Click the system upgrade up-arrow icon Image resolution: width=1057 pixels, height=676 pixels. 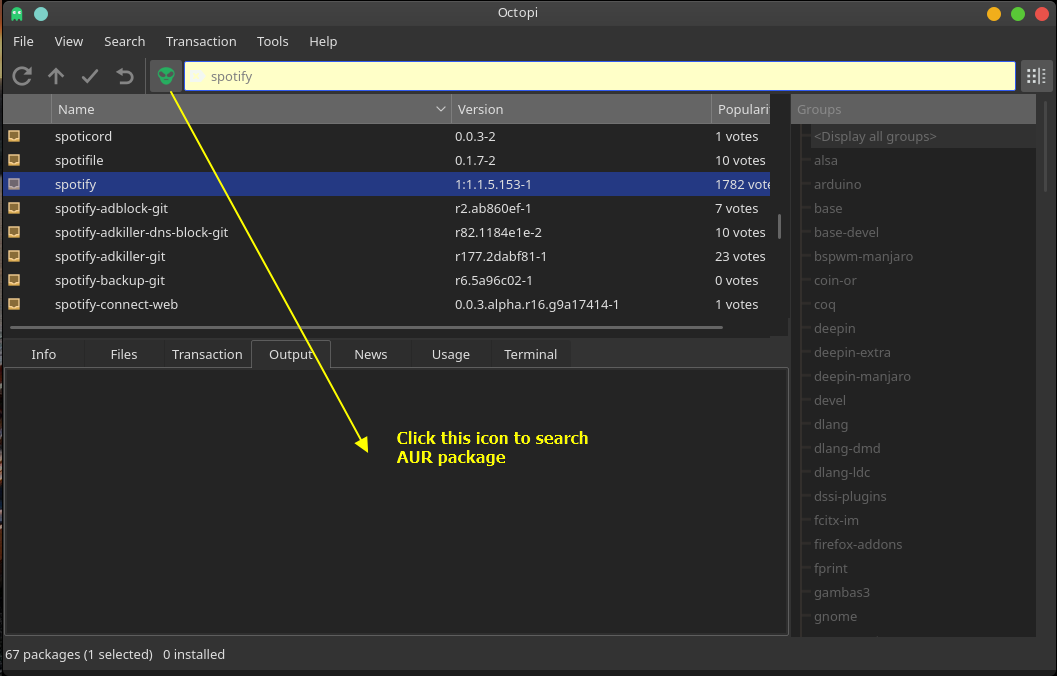point(56,76)
